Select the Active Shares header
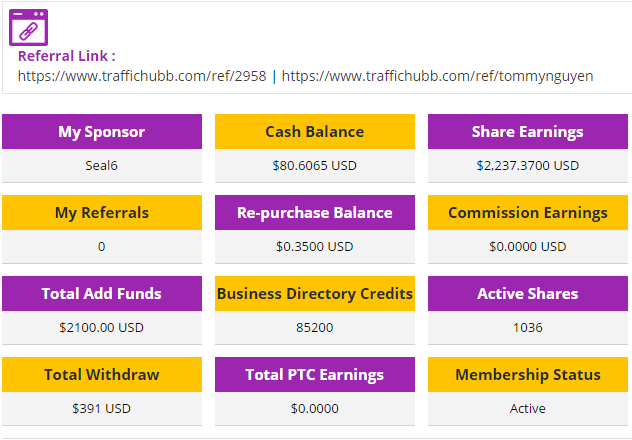Viewport: 632px width, 440px height. 527,294
